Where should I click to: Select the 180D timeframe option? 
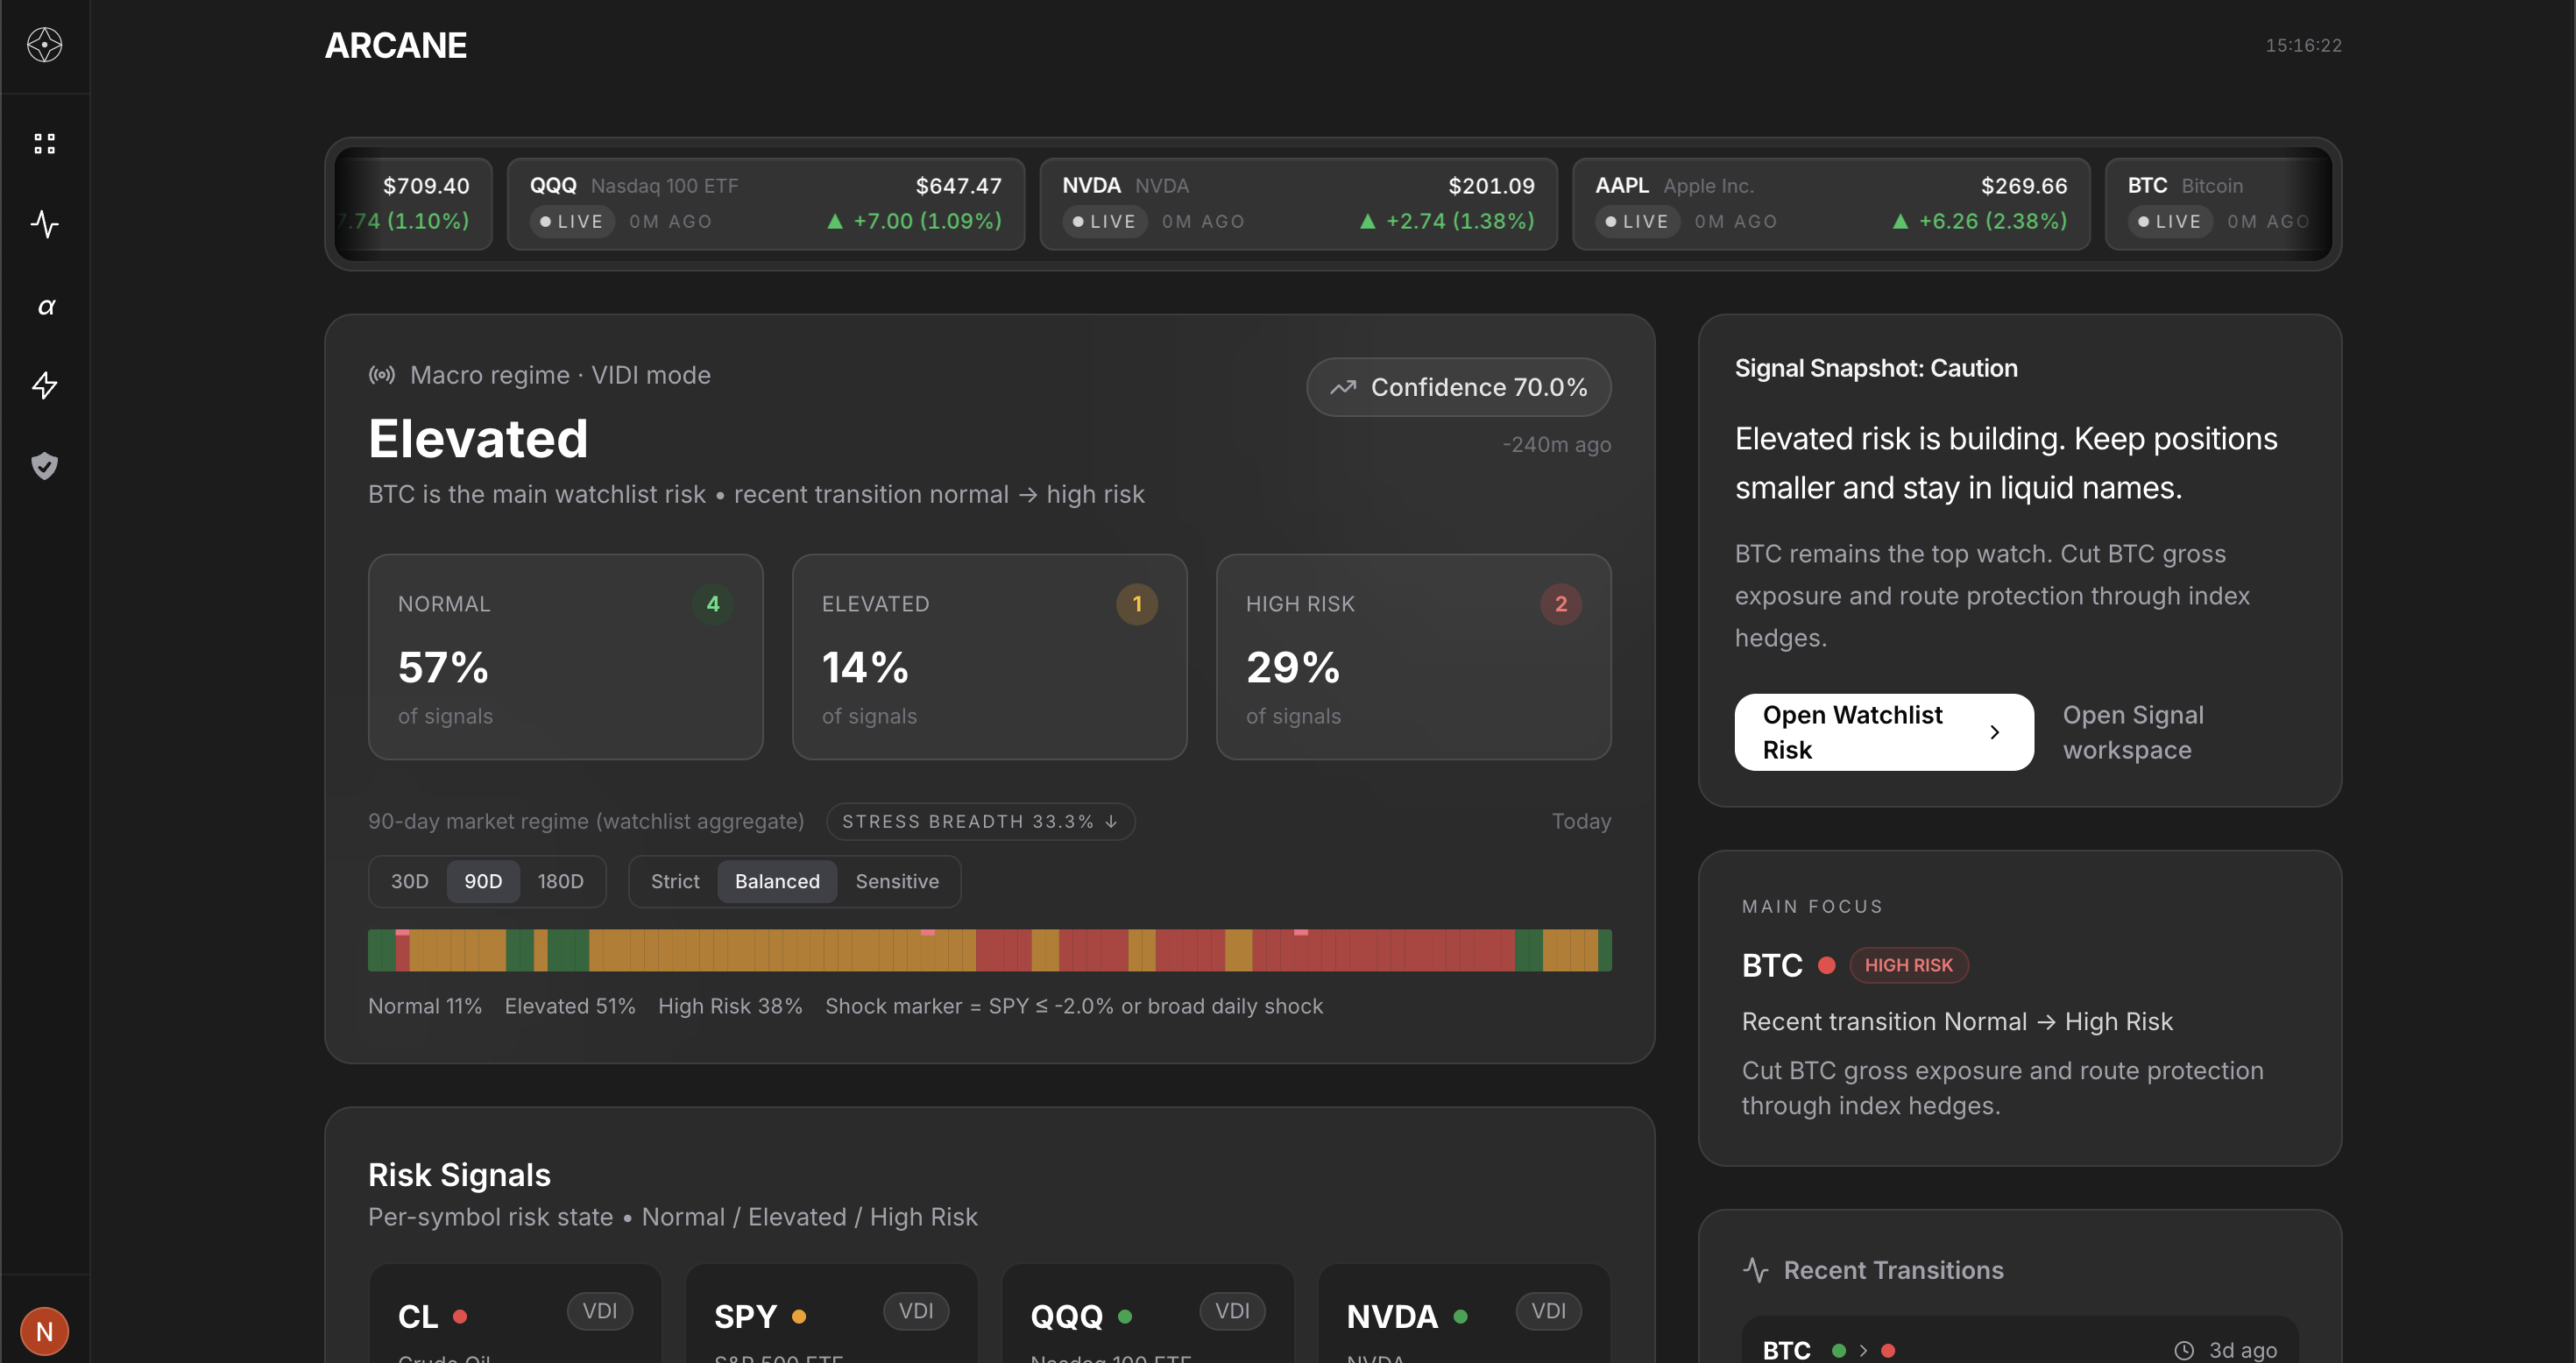(x=560, y=881)
